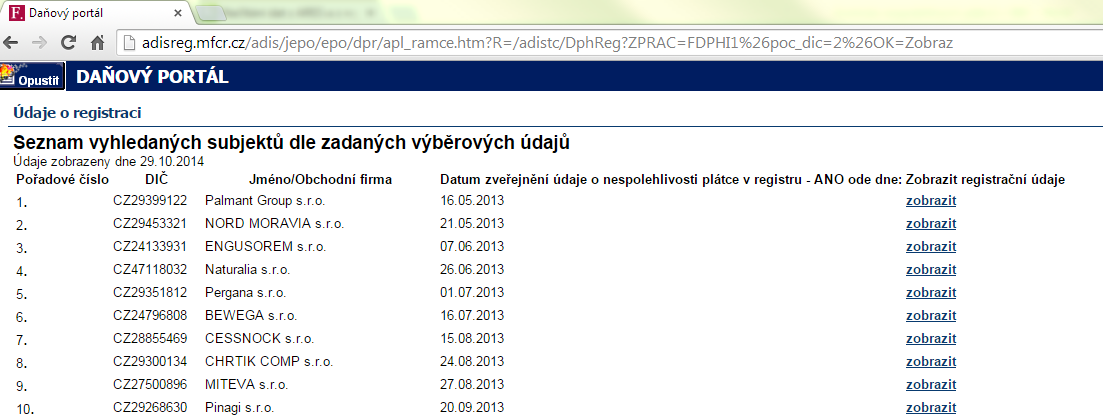Click the company name CESSNOCK s.r.o.
This screenshot has height=420, width=1103.
click(260, 339)
